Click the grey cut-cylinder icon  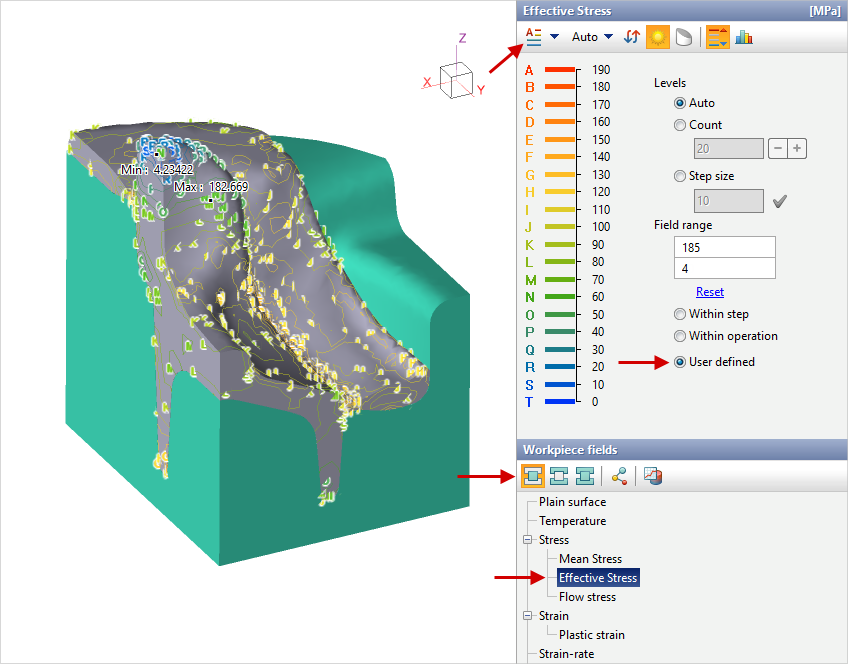tap(683, 36)
